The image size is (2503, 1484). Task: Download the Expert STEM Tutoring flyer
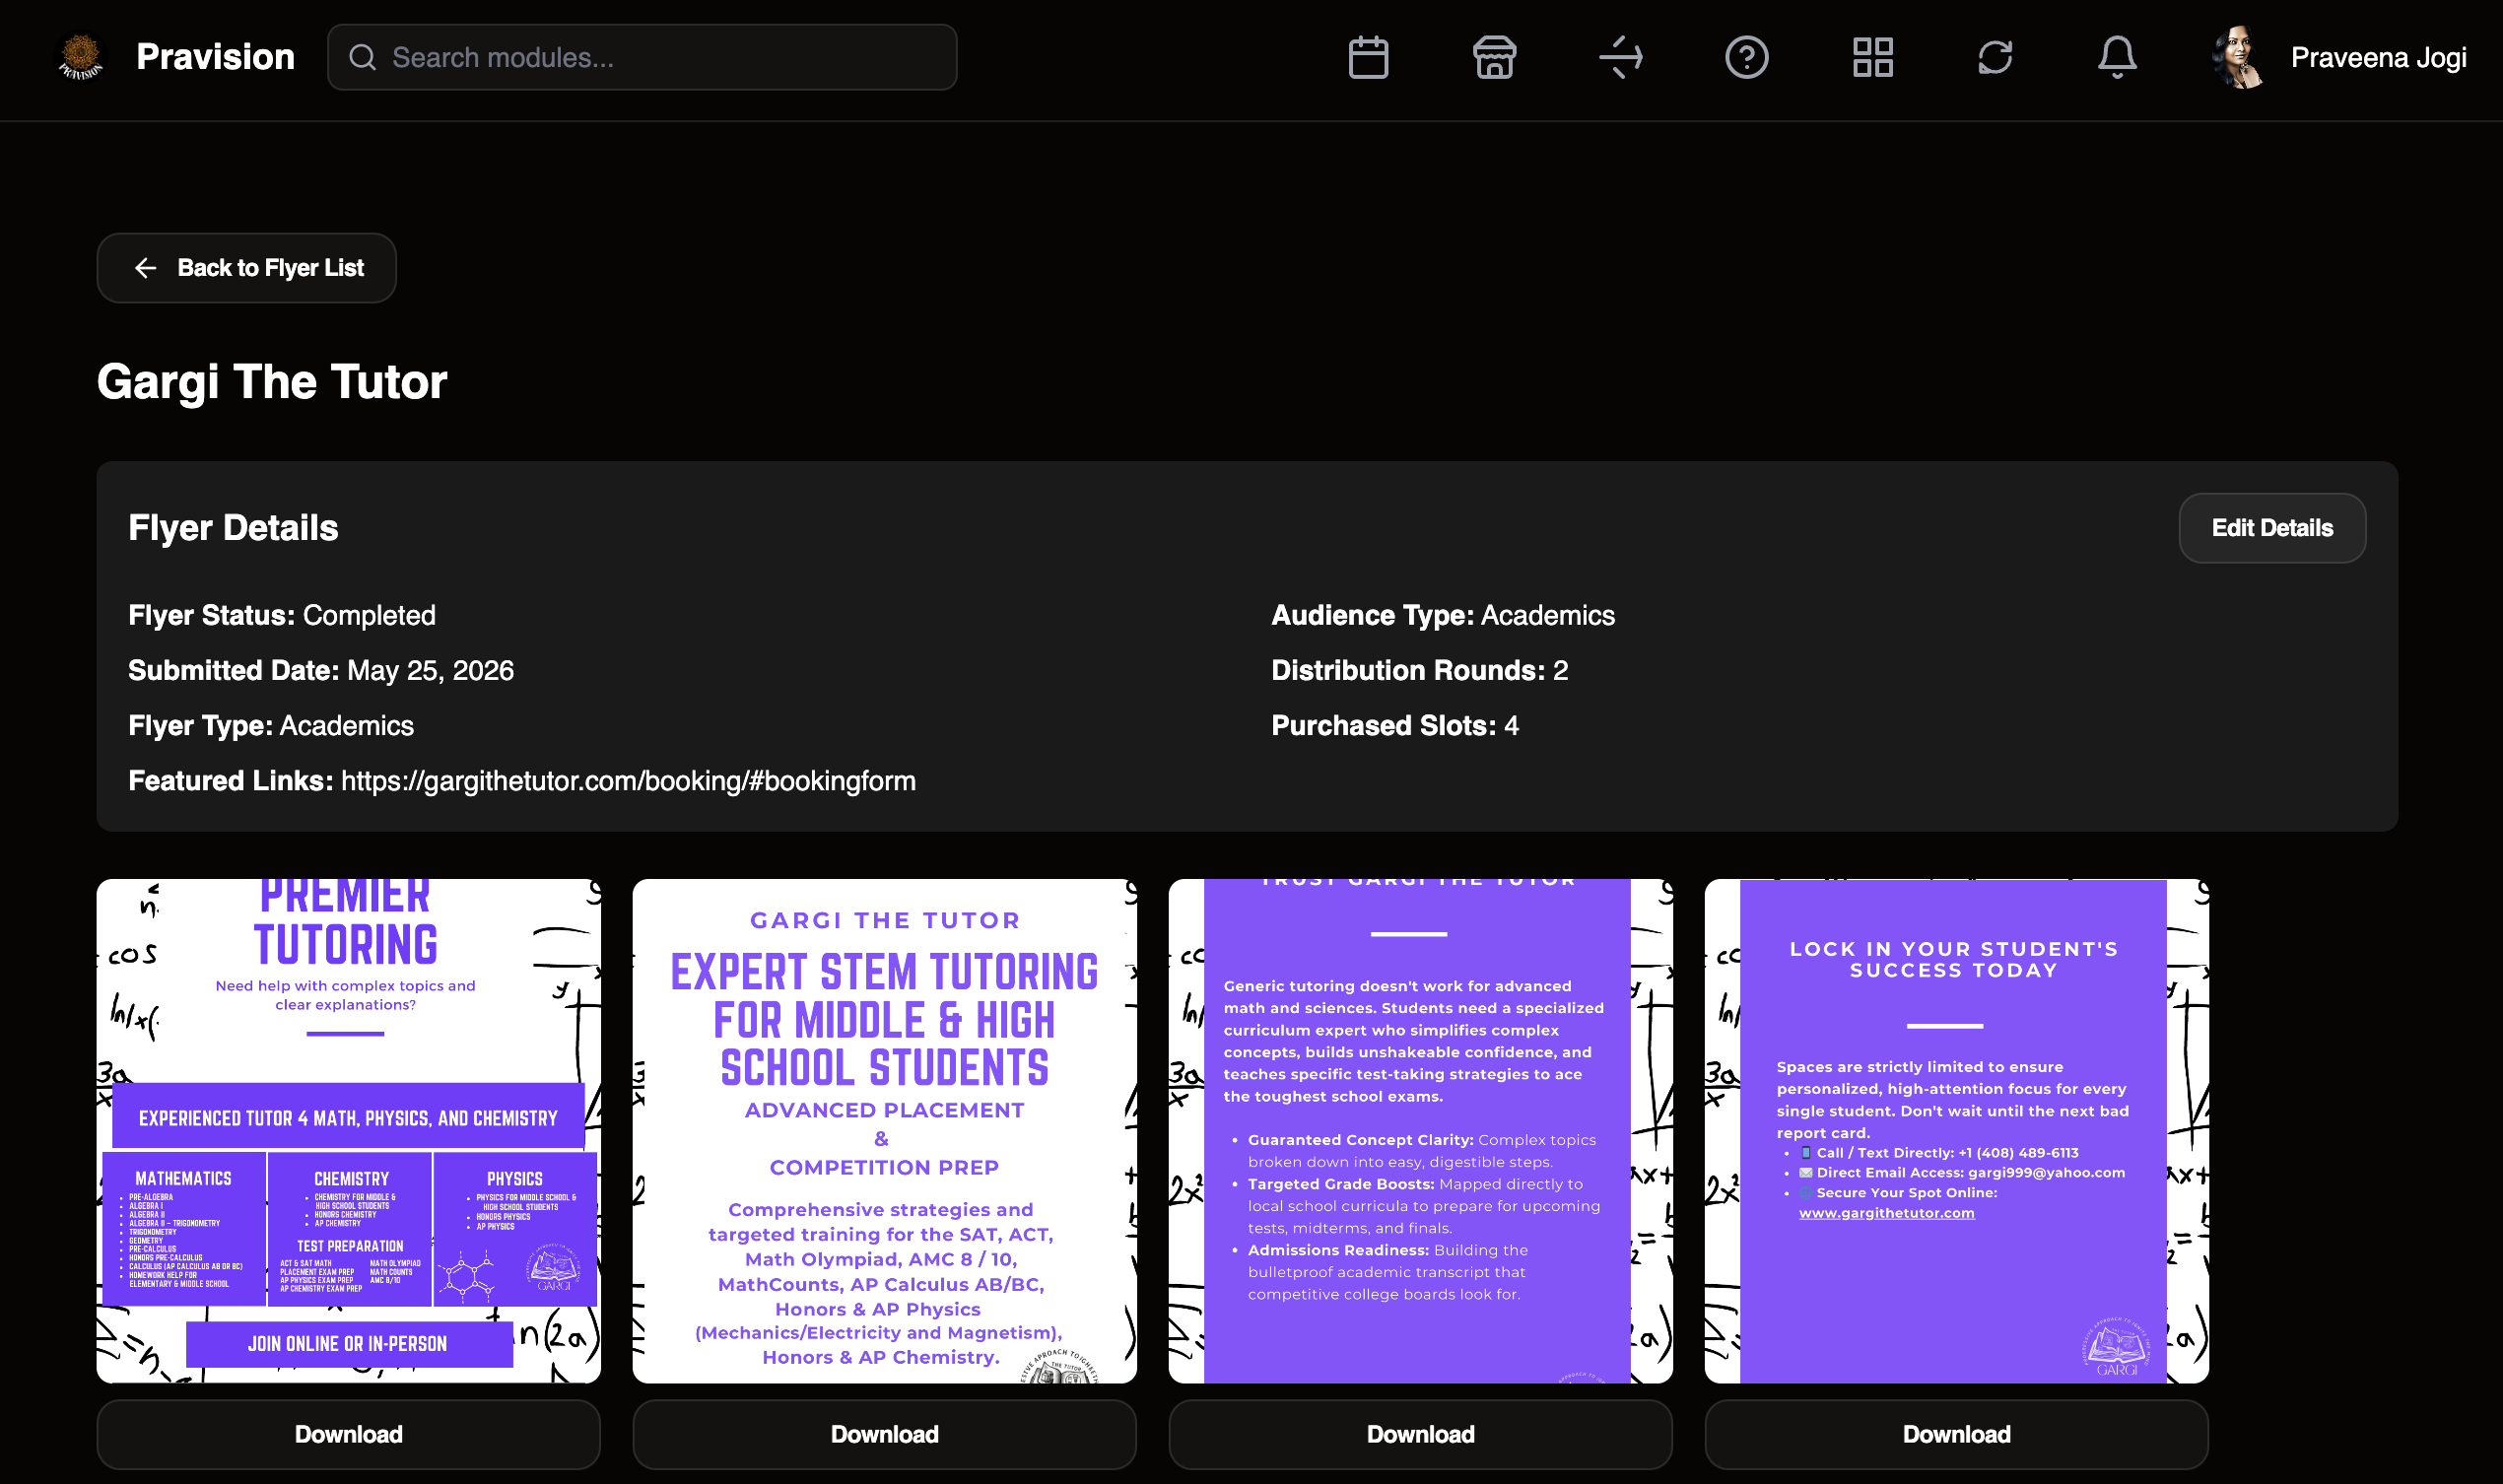[884, 1434]
